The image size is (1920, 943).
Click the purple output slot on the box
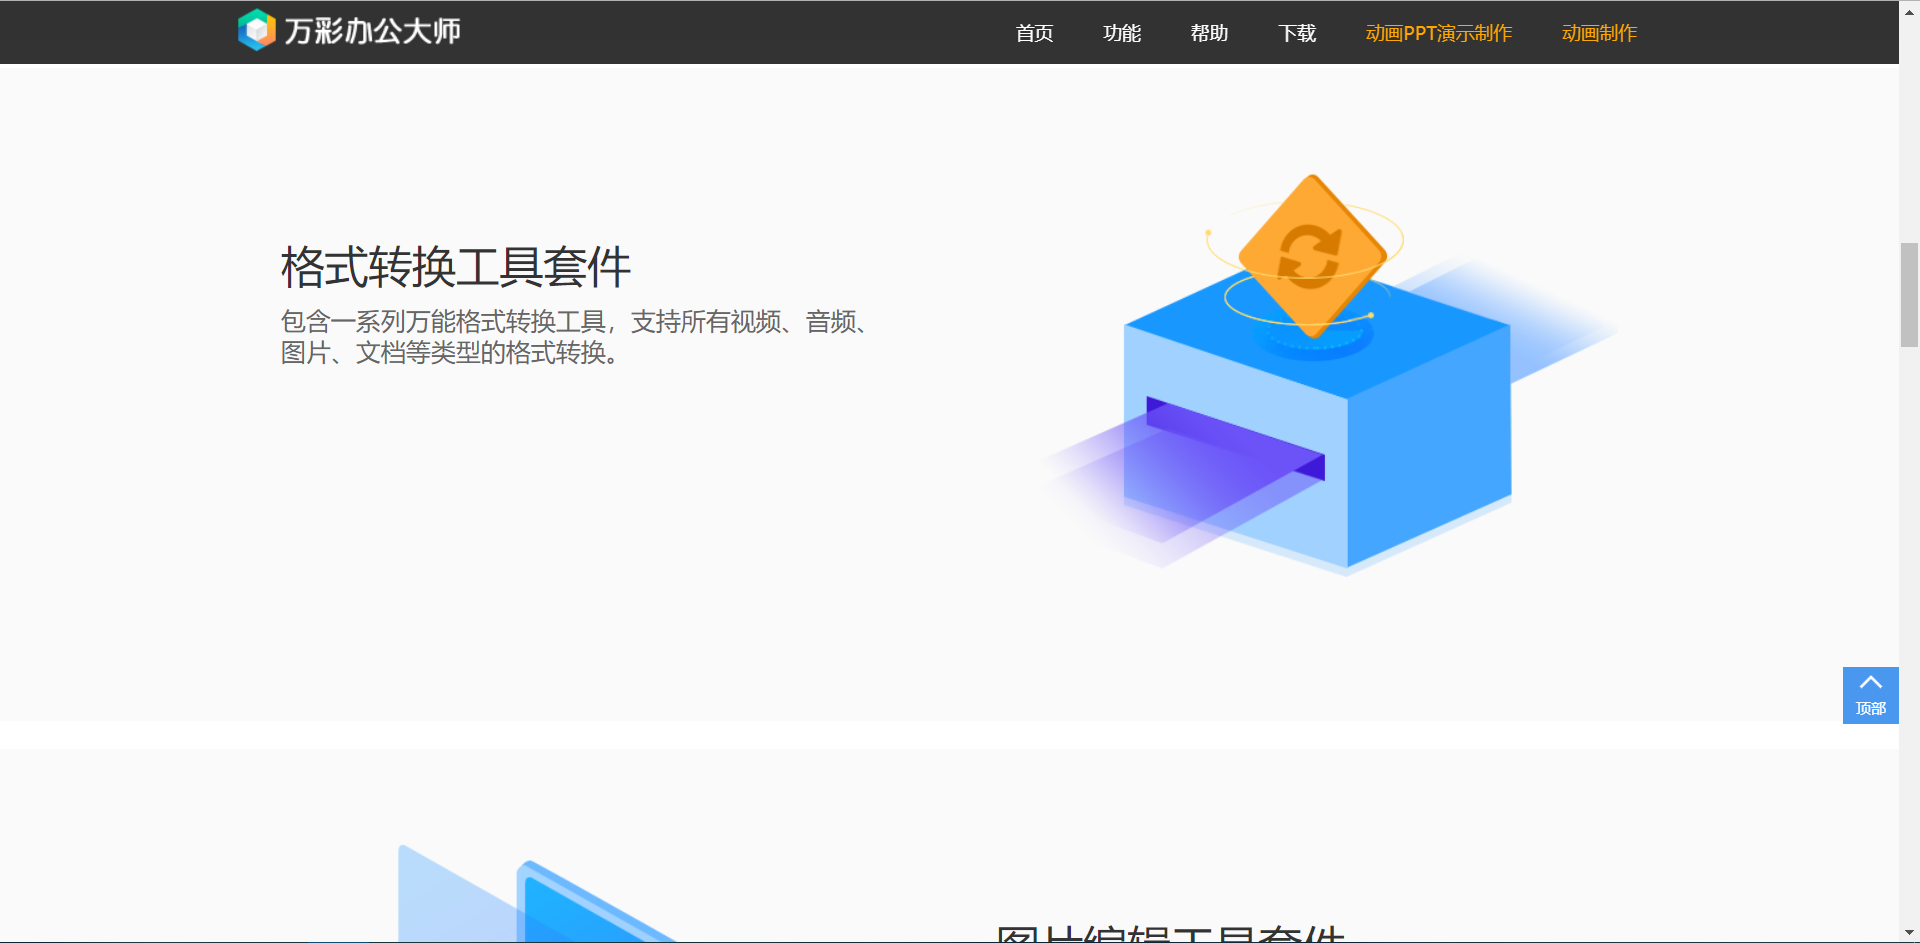coord(1235,438)
